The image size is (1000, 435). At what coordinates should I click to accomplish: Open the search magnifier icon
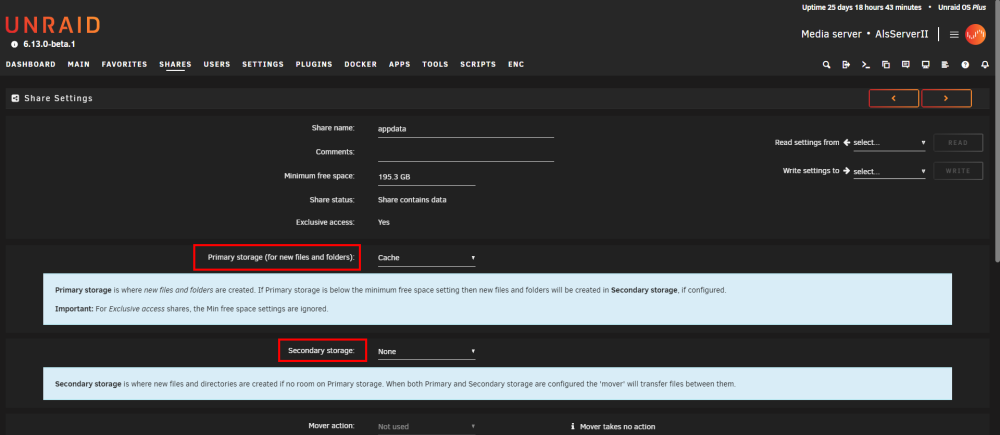click(827, 64)
